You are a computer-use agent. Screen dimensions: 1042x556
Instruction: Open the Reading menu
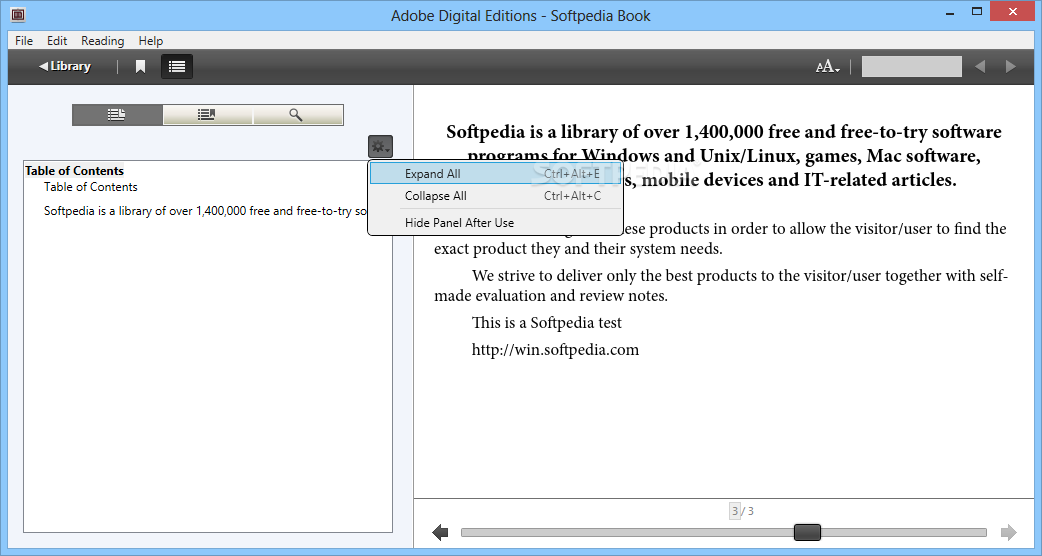(102, 41)
